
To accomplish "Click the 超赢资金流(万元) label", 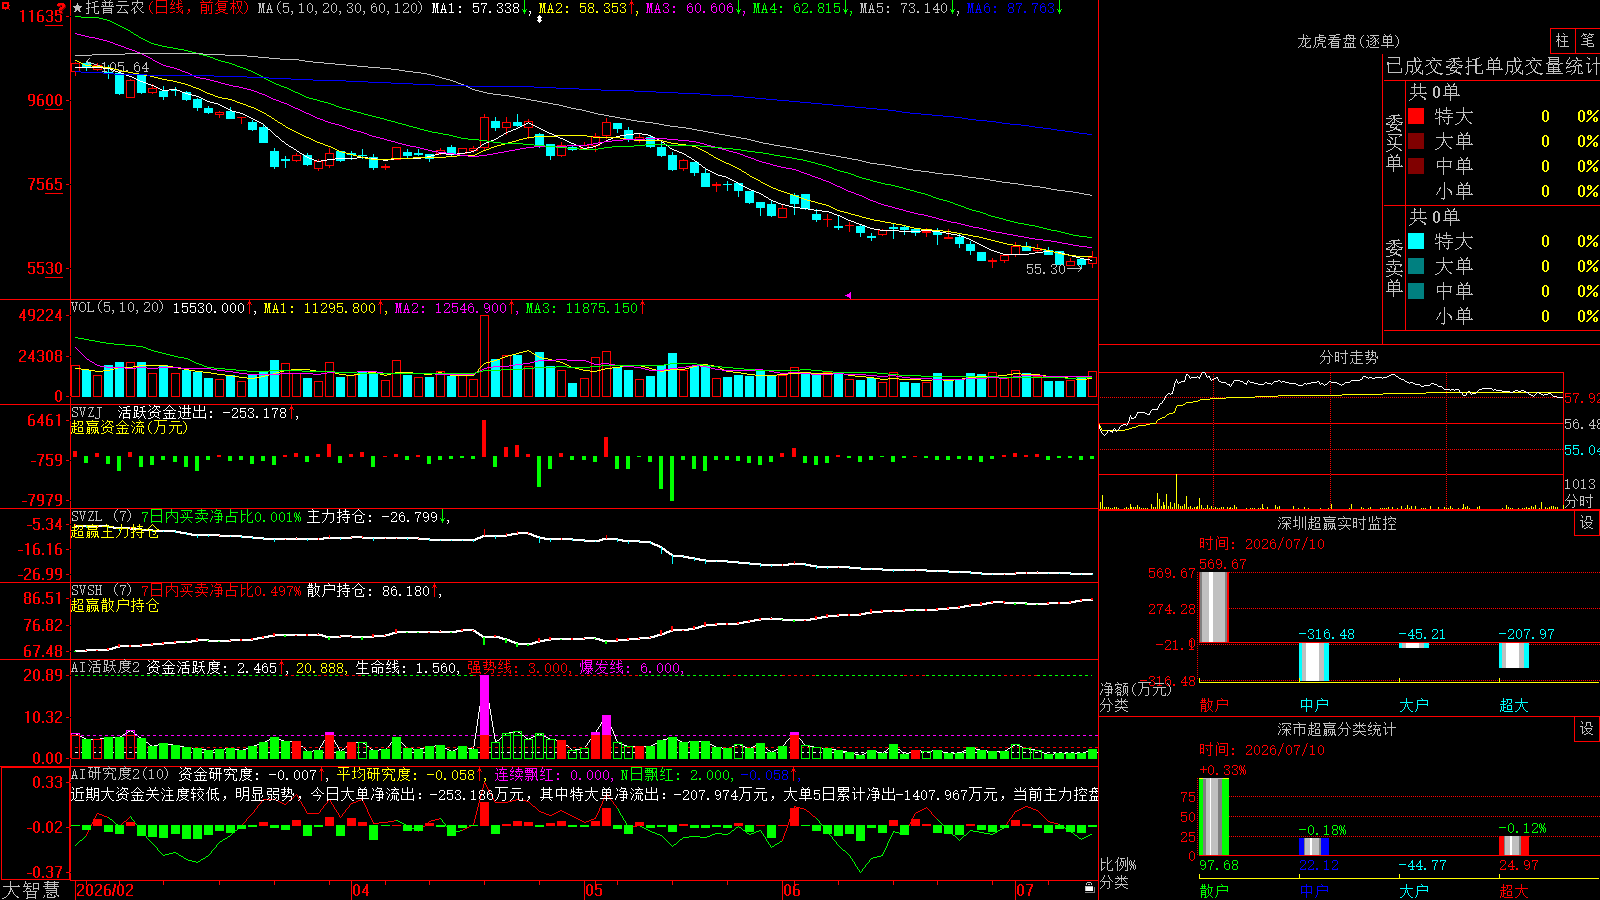I will [x=129, y=427].
